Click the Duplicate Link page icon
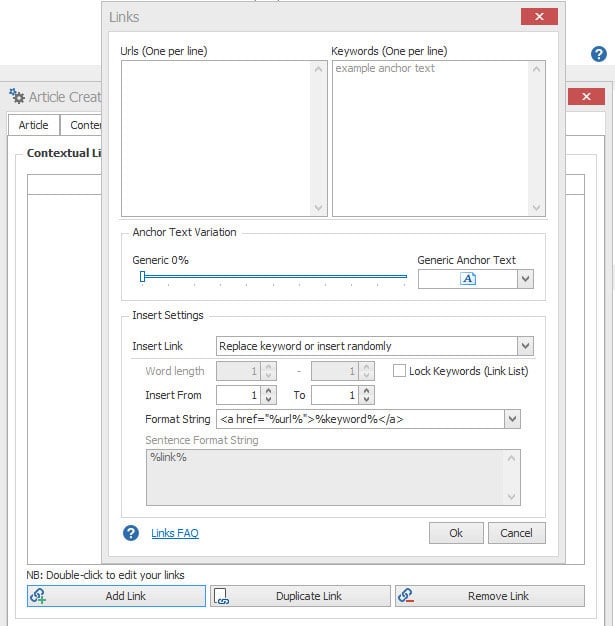This screenshot has width=615, height=626. tap(221, 596)
